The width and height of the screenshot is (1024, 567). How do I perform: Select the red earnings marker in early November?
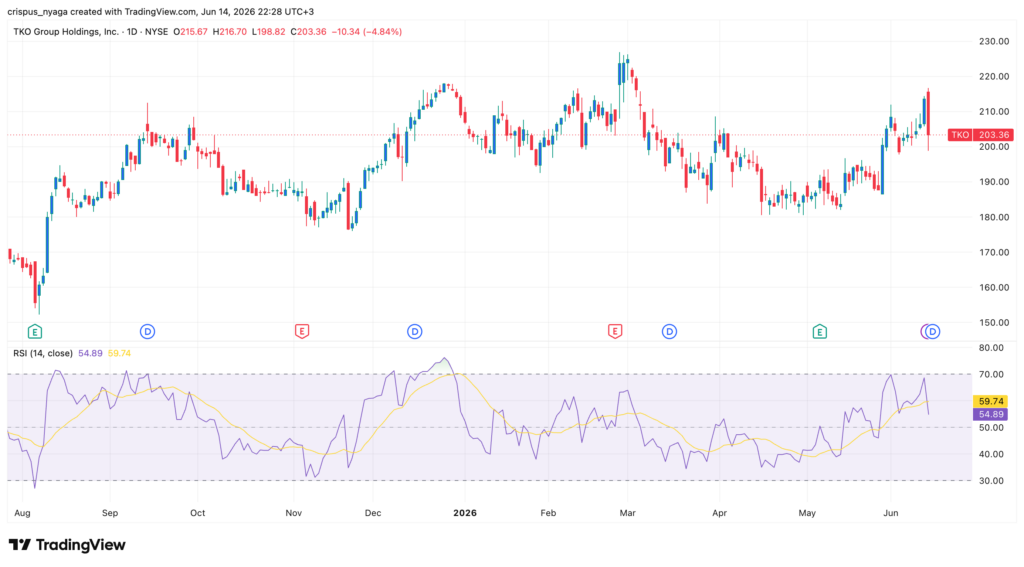tap(301, 332)
